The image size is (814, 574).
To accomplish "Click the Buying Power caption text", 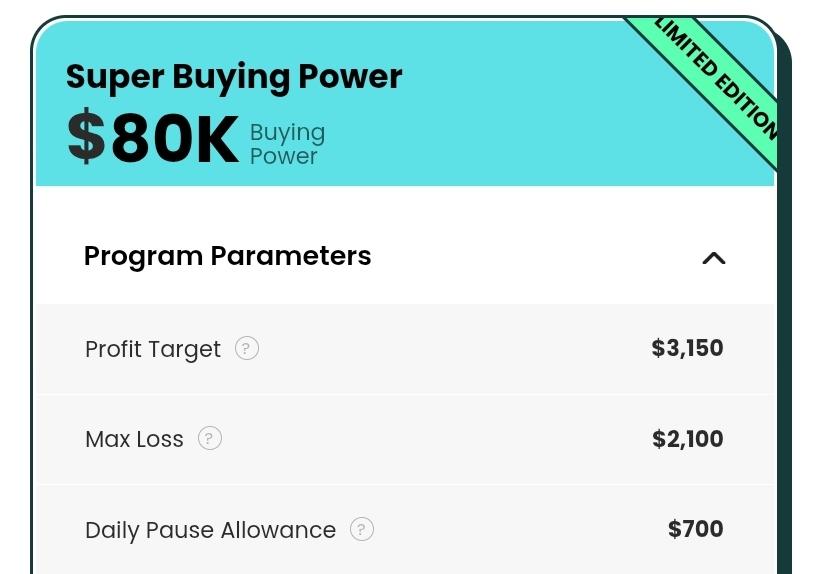I will coord(287,144).
